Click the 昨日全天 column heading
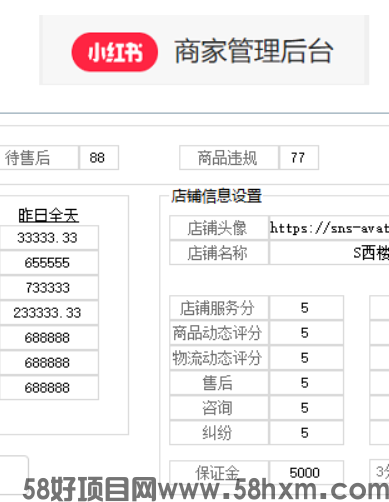Viewport: 389px width, 502px height. coord(48,215)
